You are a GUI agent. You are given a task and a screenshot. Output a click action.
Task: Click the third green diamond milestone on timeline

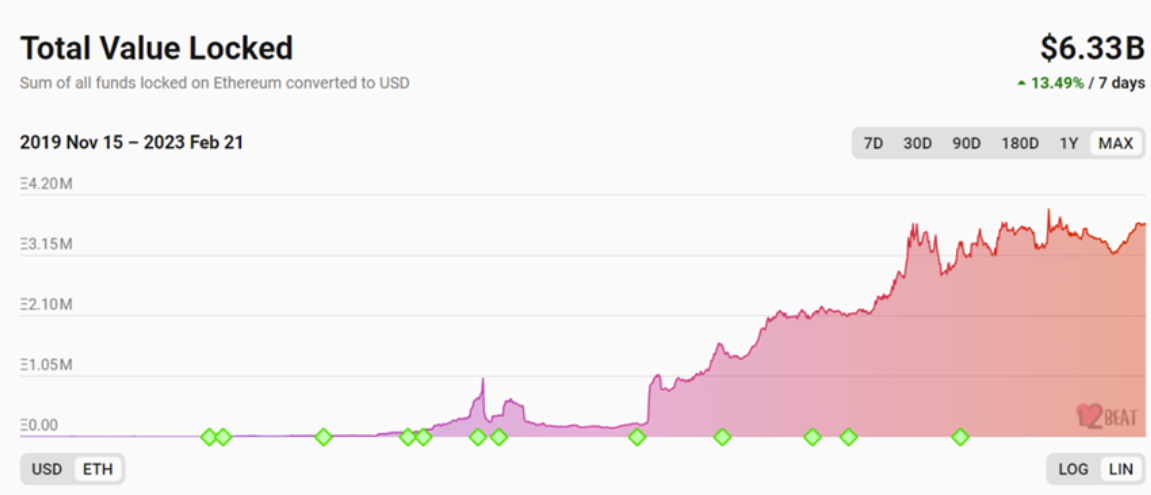pyautogui.click(x=324, y=437)
